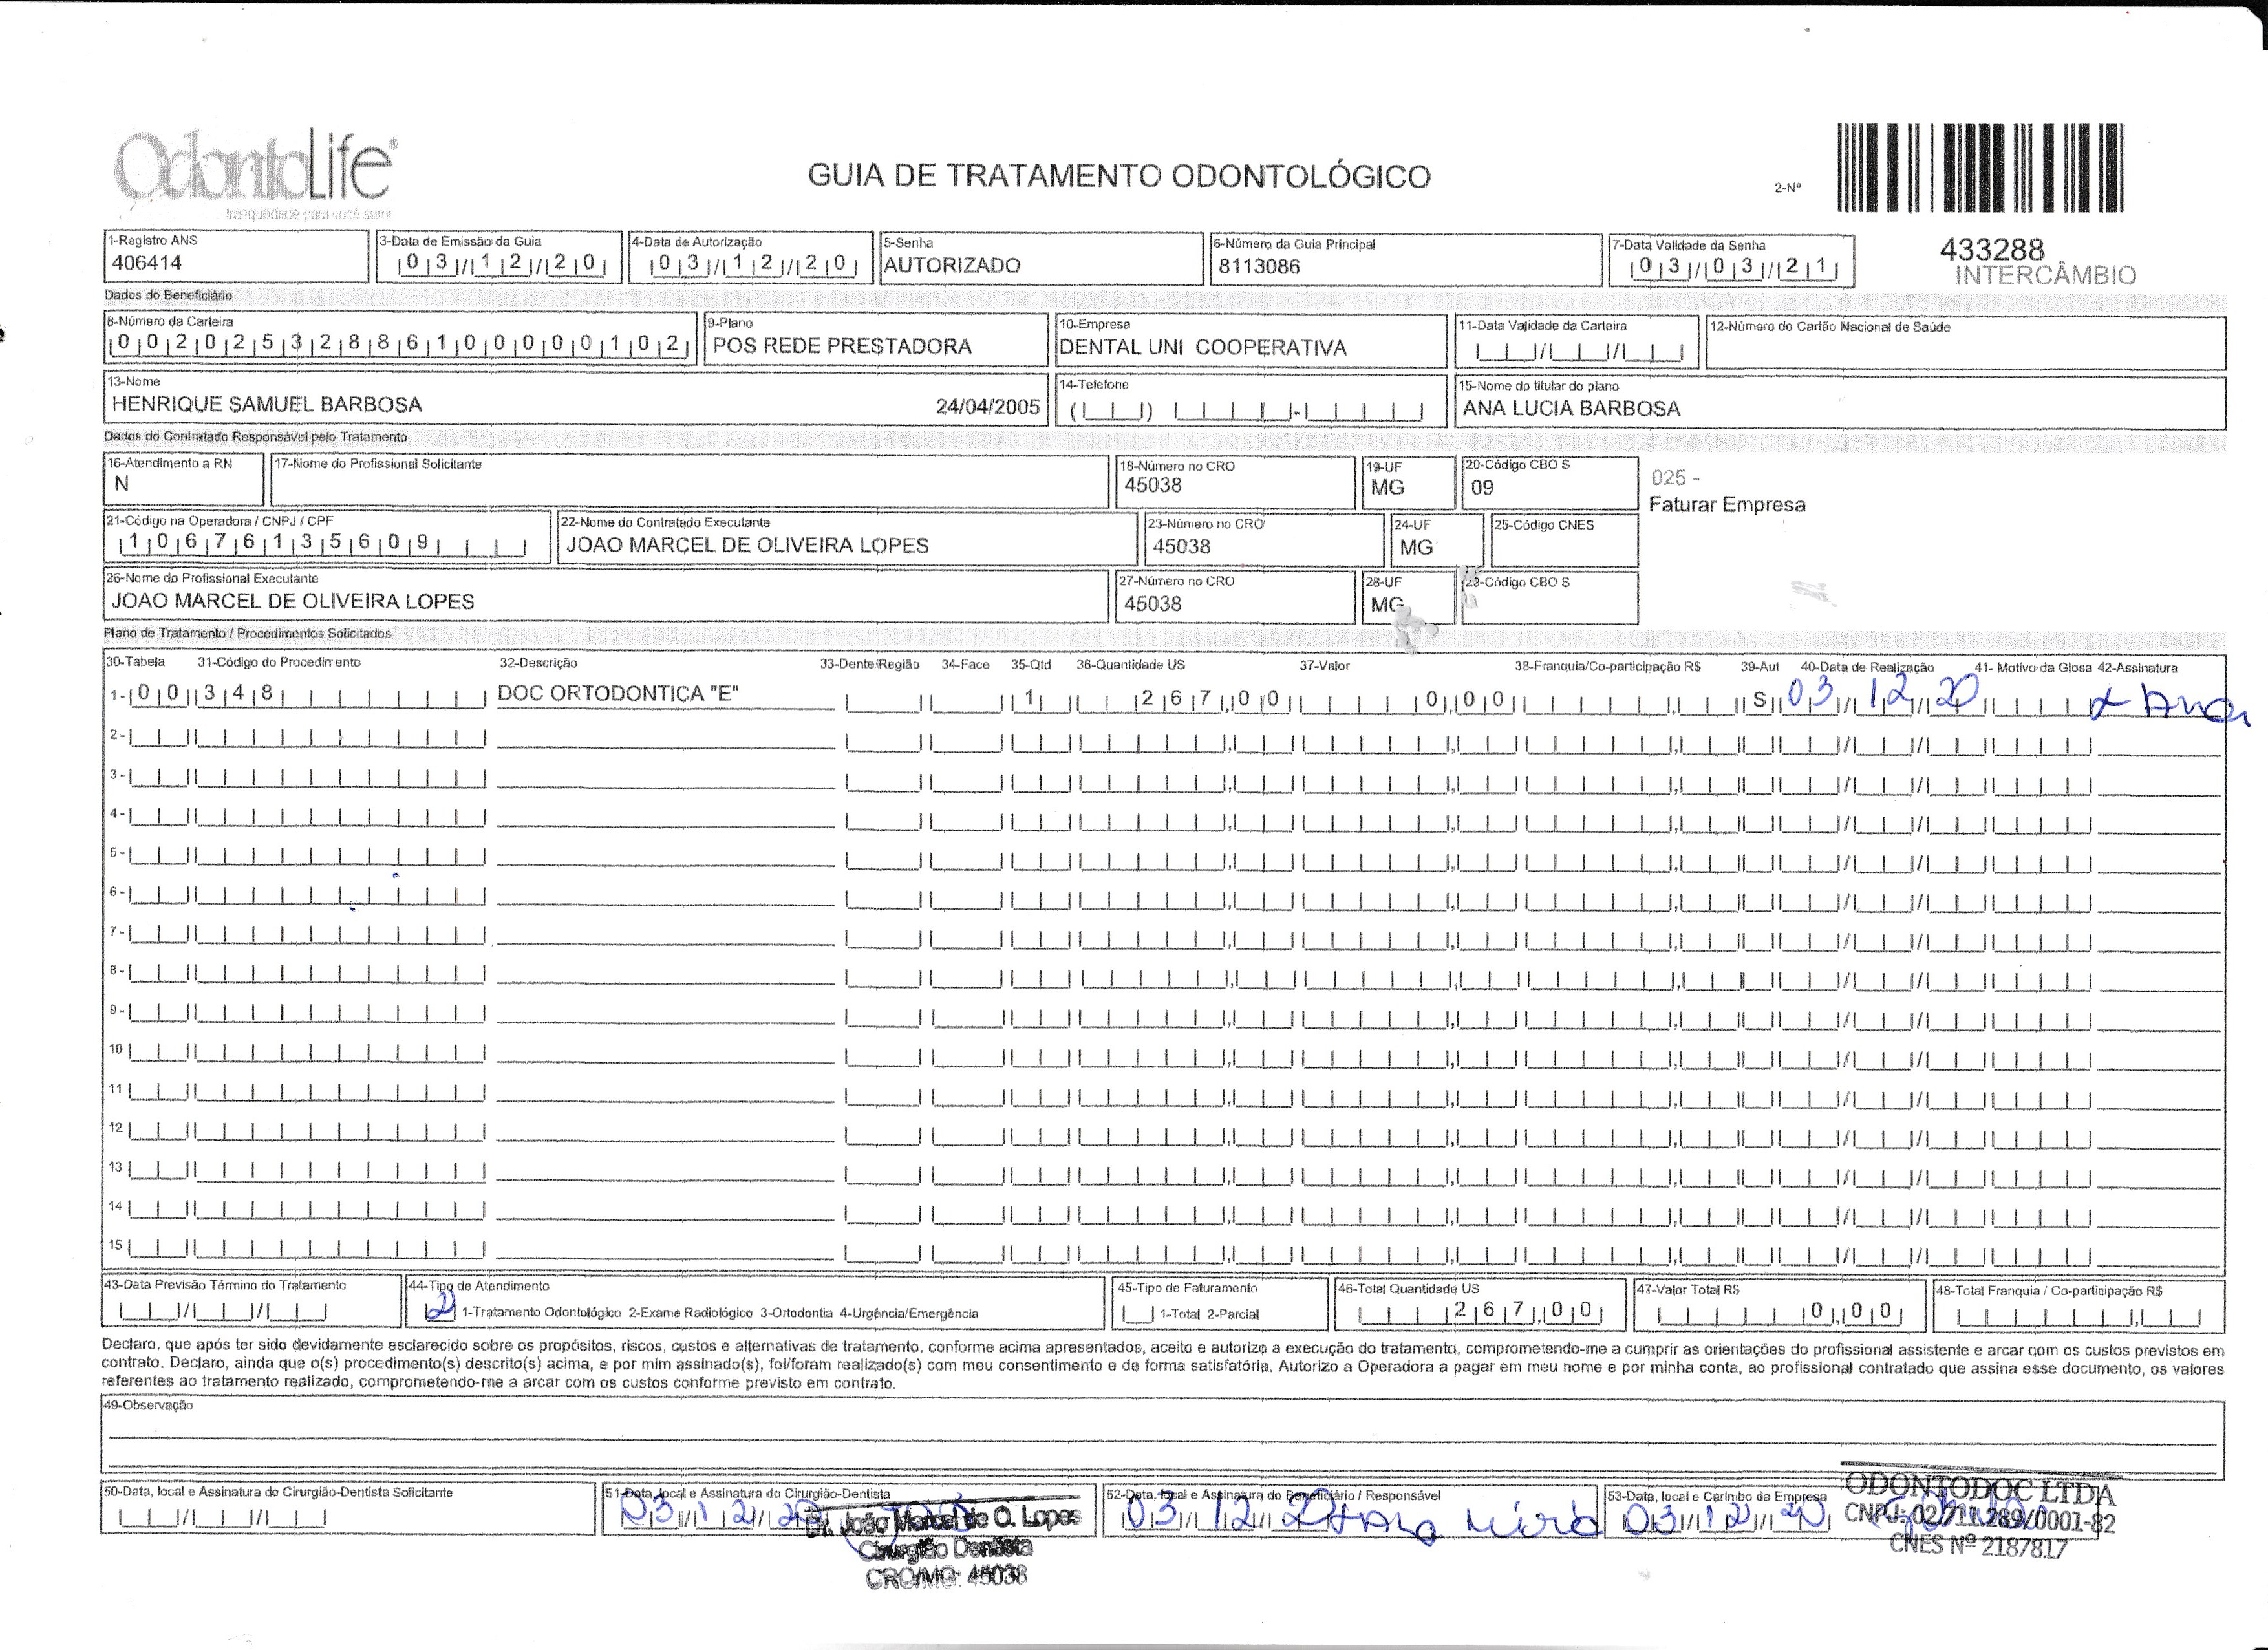Click the Número da Guia Principal field

pyautogui.click(x=1260, y=267)
